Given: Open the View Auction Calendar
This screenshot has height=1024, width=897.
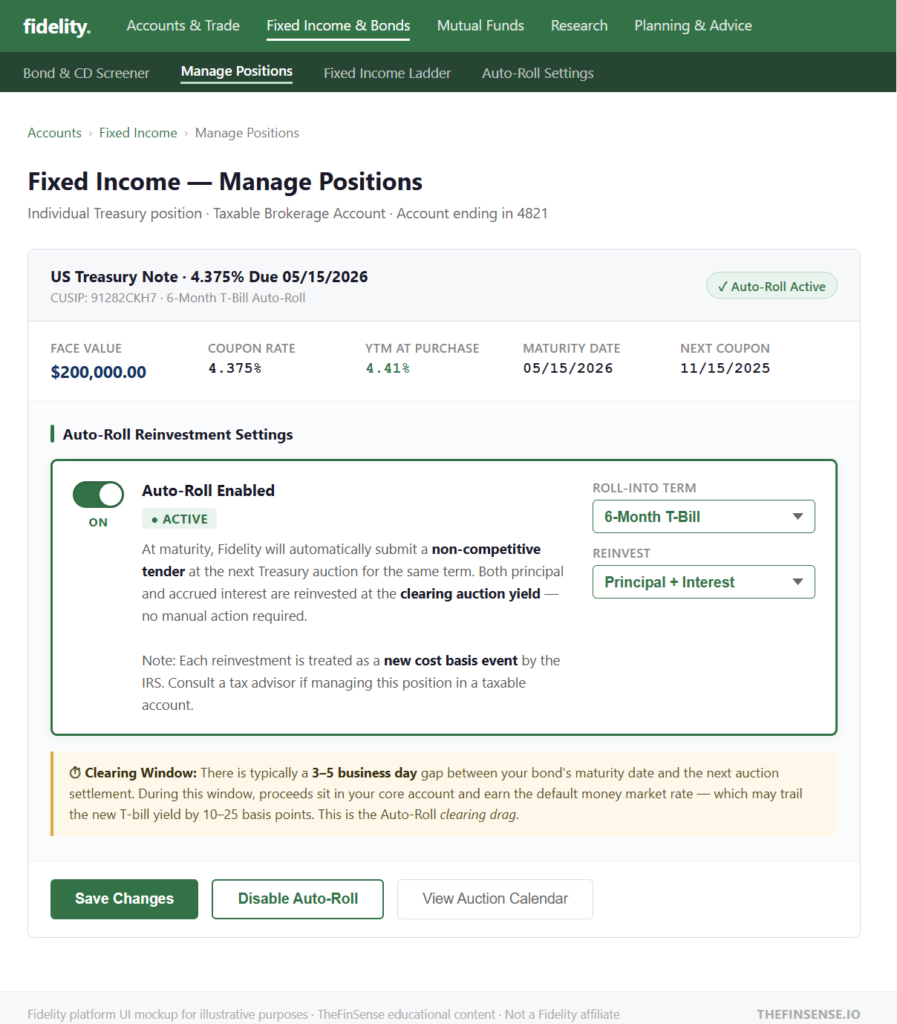Looking at the screenshot, I should click(494, 899).
